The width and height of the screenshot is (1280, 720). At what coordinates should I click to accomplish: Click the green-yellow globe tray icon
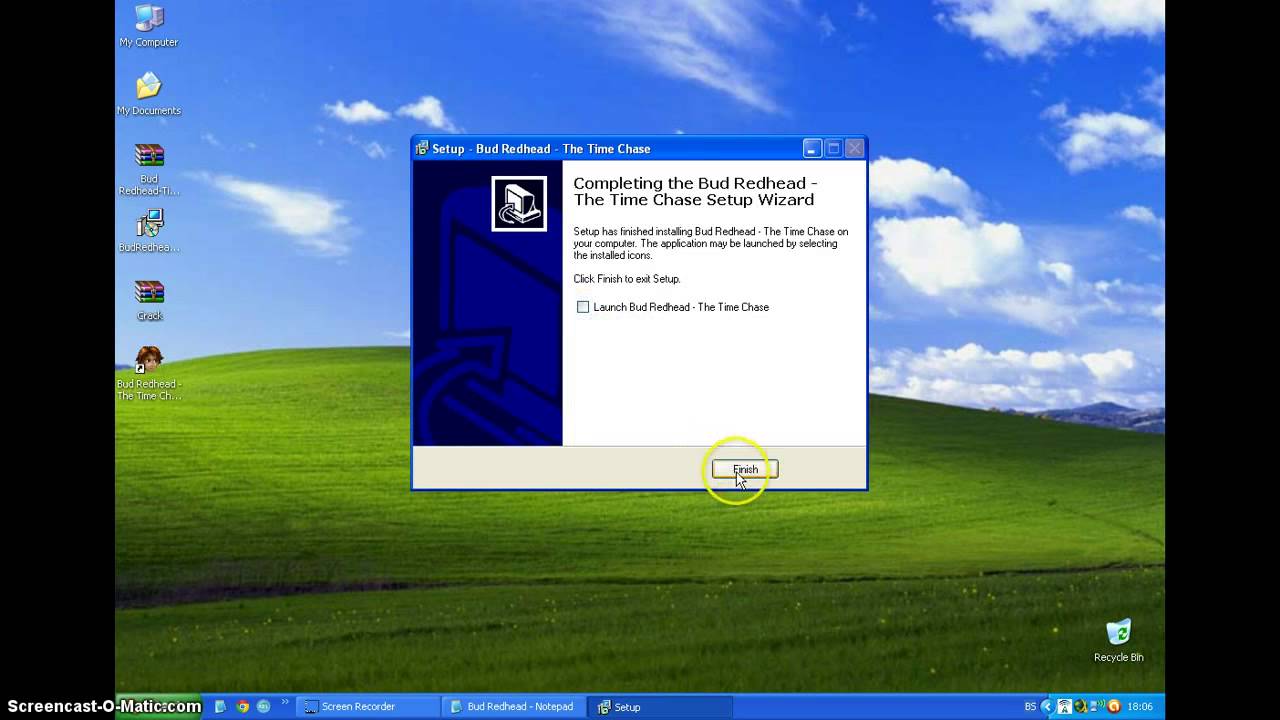(1081, 707)
